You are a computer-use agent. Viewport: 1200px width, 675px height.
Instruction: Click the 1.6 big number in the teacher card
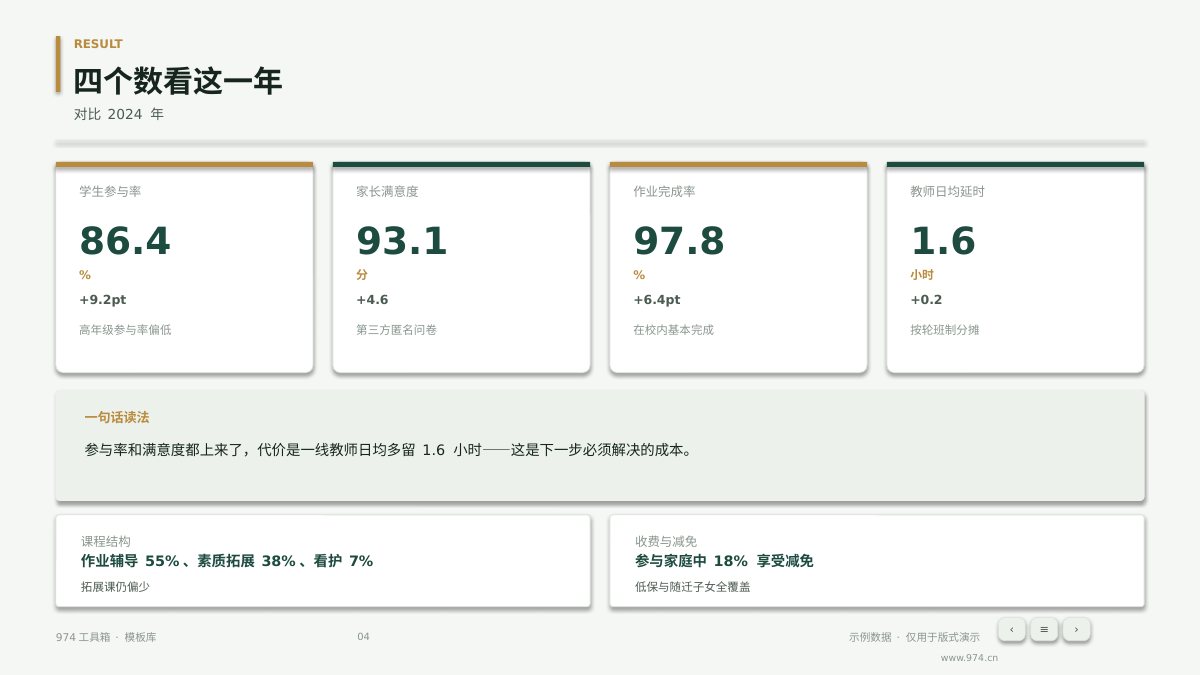coord(942,241)
